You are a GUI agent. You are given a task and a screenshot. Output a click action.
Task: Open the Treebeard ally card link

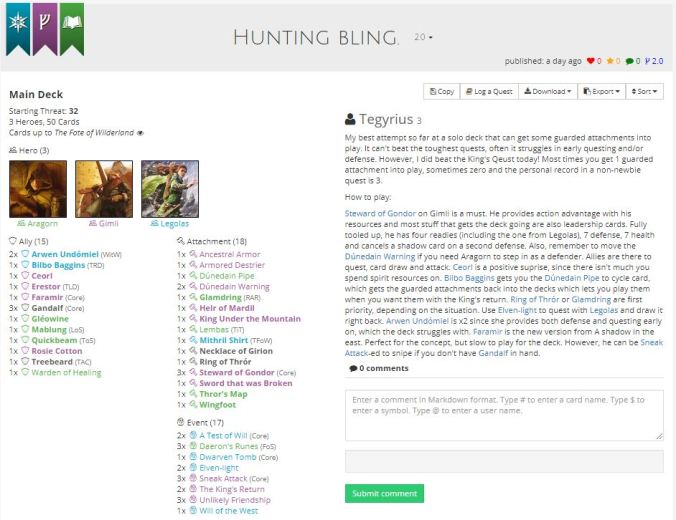click(x=52, y=362)
